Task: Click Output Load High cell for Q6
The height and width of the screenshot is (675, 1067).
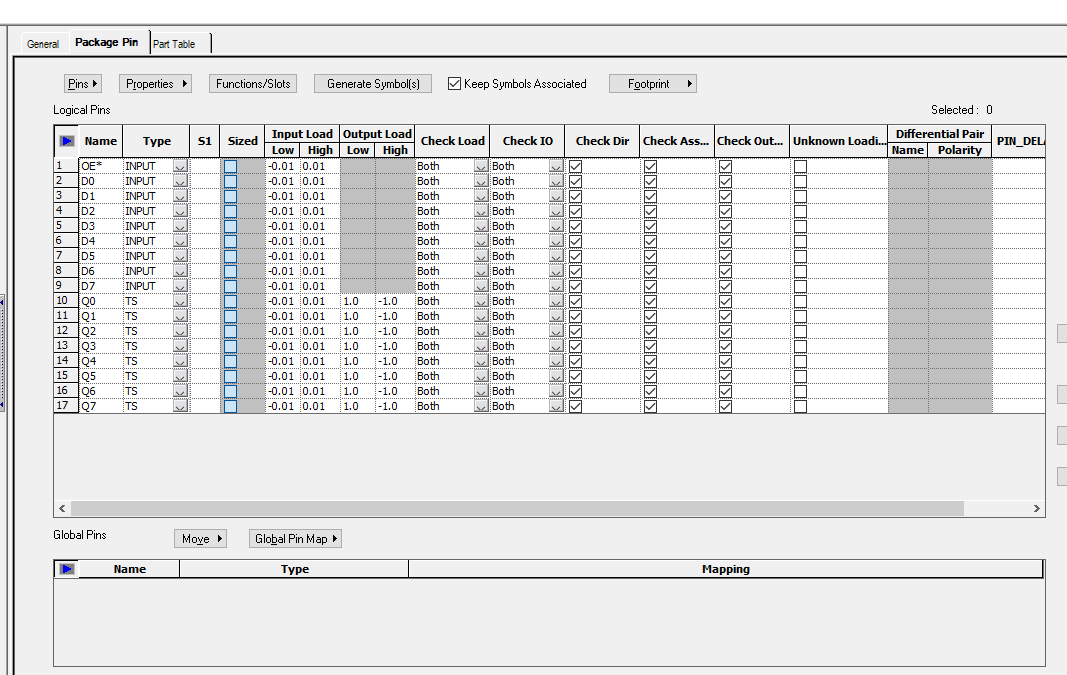Action: tap(395, 391)
